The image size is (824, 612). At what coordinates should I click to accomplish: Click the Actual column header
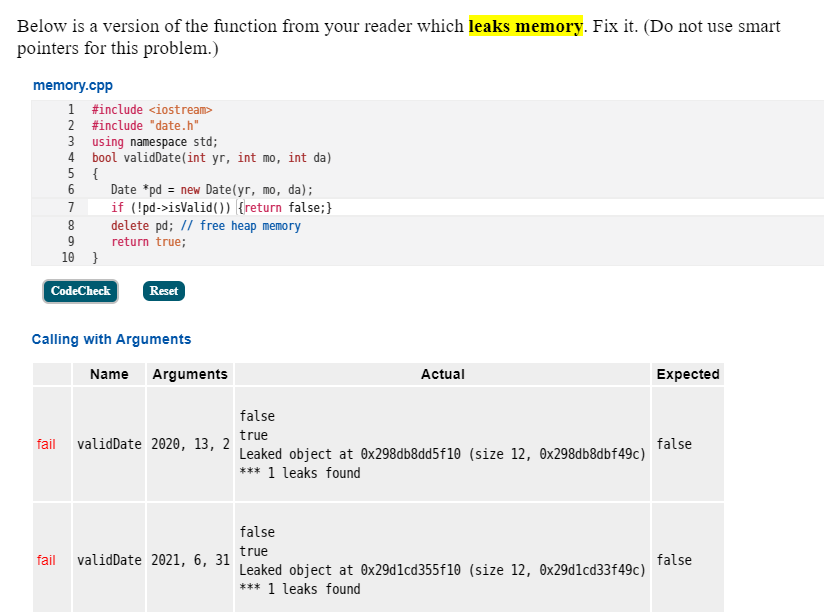coord(443,374)
